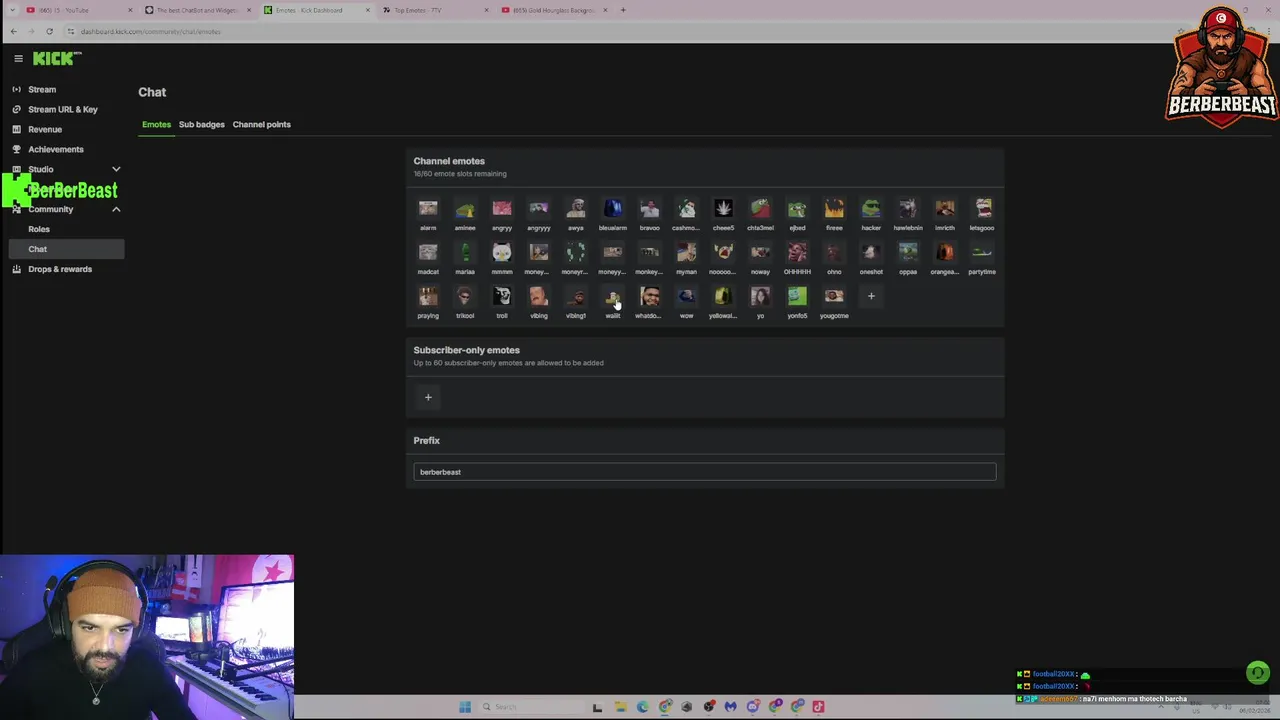The height and width of the screenshot is (720, 1280).
Task: Switch to the Top Emotes 7TV browser tab
Action: 433,10
